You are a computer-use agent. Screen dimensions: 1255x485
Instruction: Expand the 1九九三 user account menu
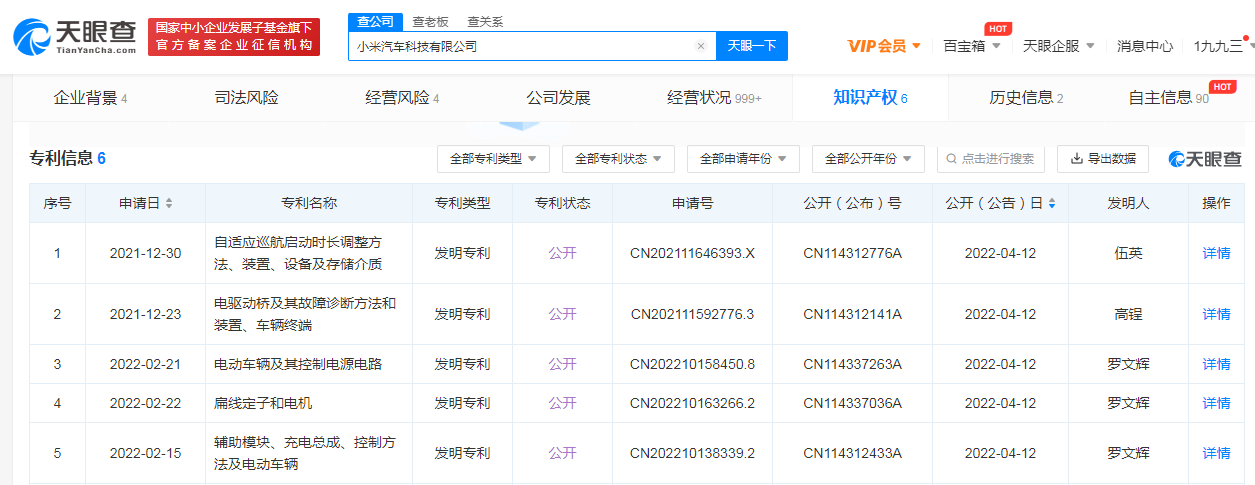click(1222, 46)
